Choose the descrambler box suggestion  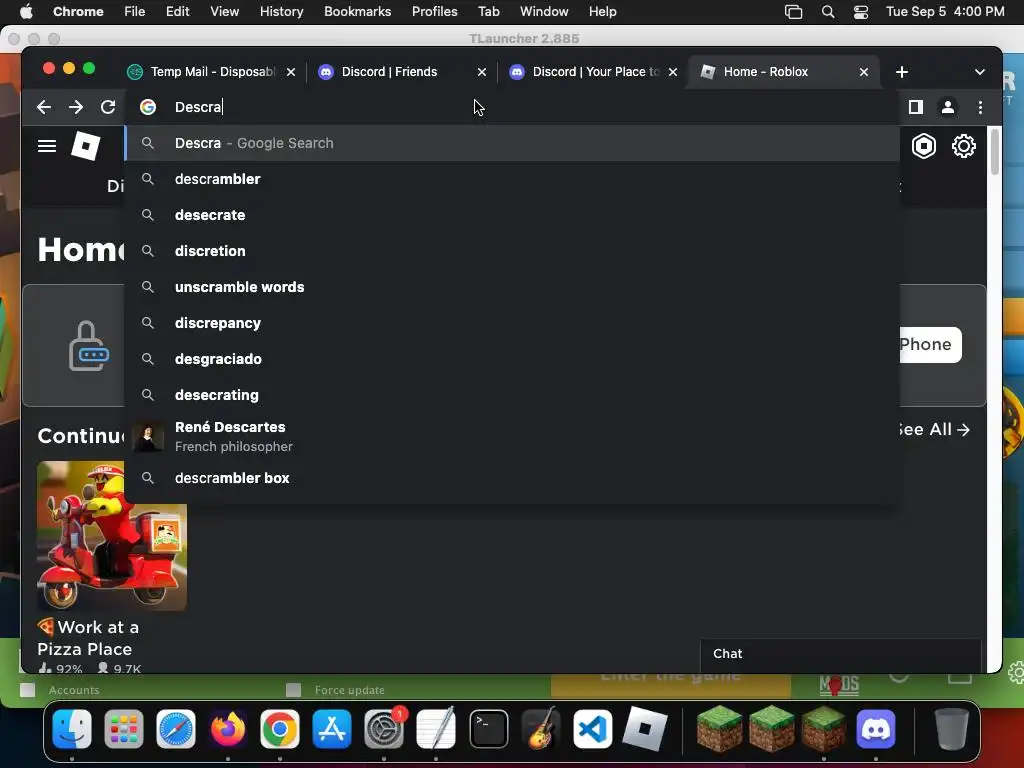click(x=512, y=478)
